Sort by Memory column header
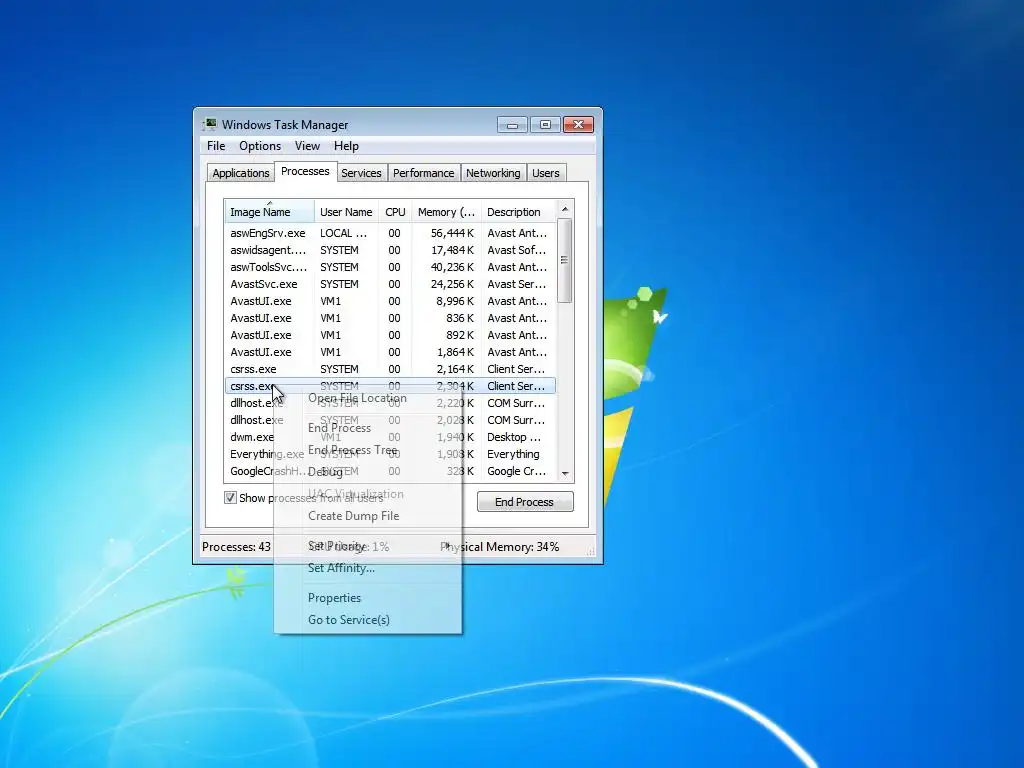1024x768 pixels. (446, 212)
